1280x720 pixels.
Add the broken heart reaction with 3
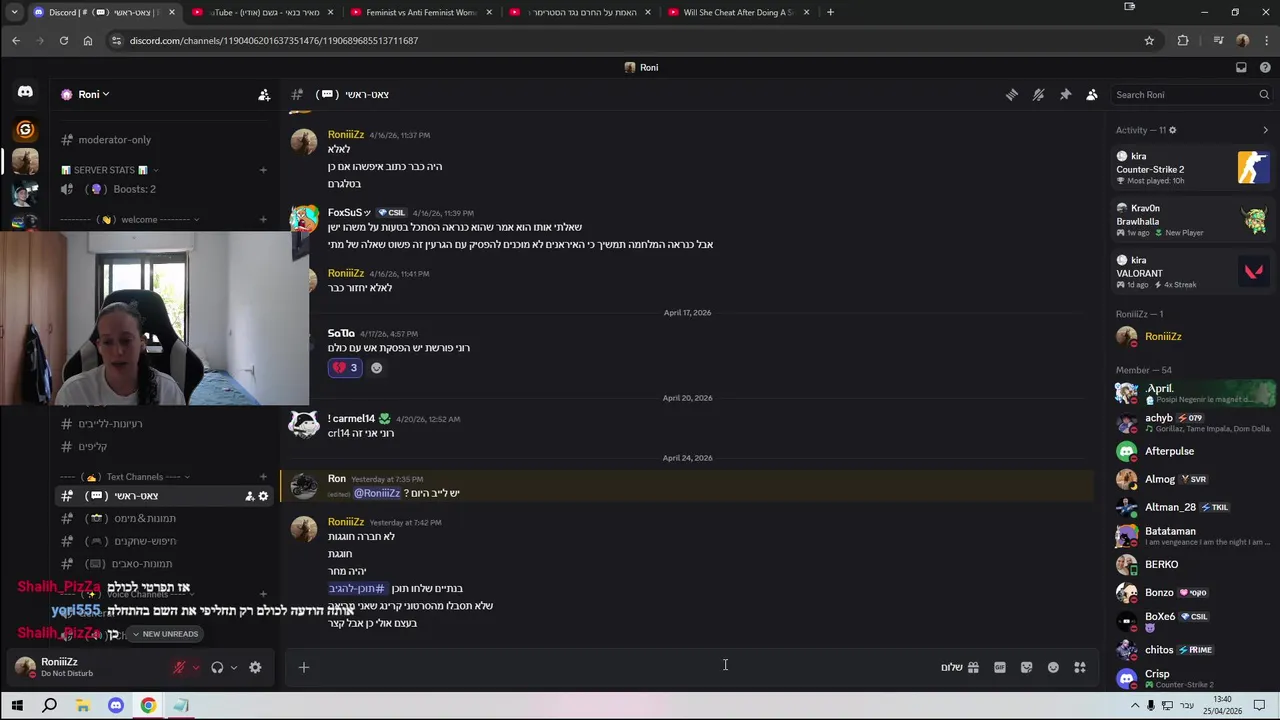pyautogui.click(x=344, y=368)
